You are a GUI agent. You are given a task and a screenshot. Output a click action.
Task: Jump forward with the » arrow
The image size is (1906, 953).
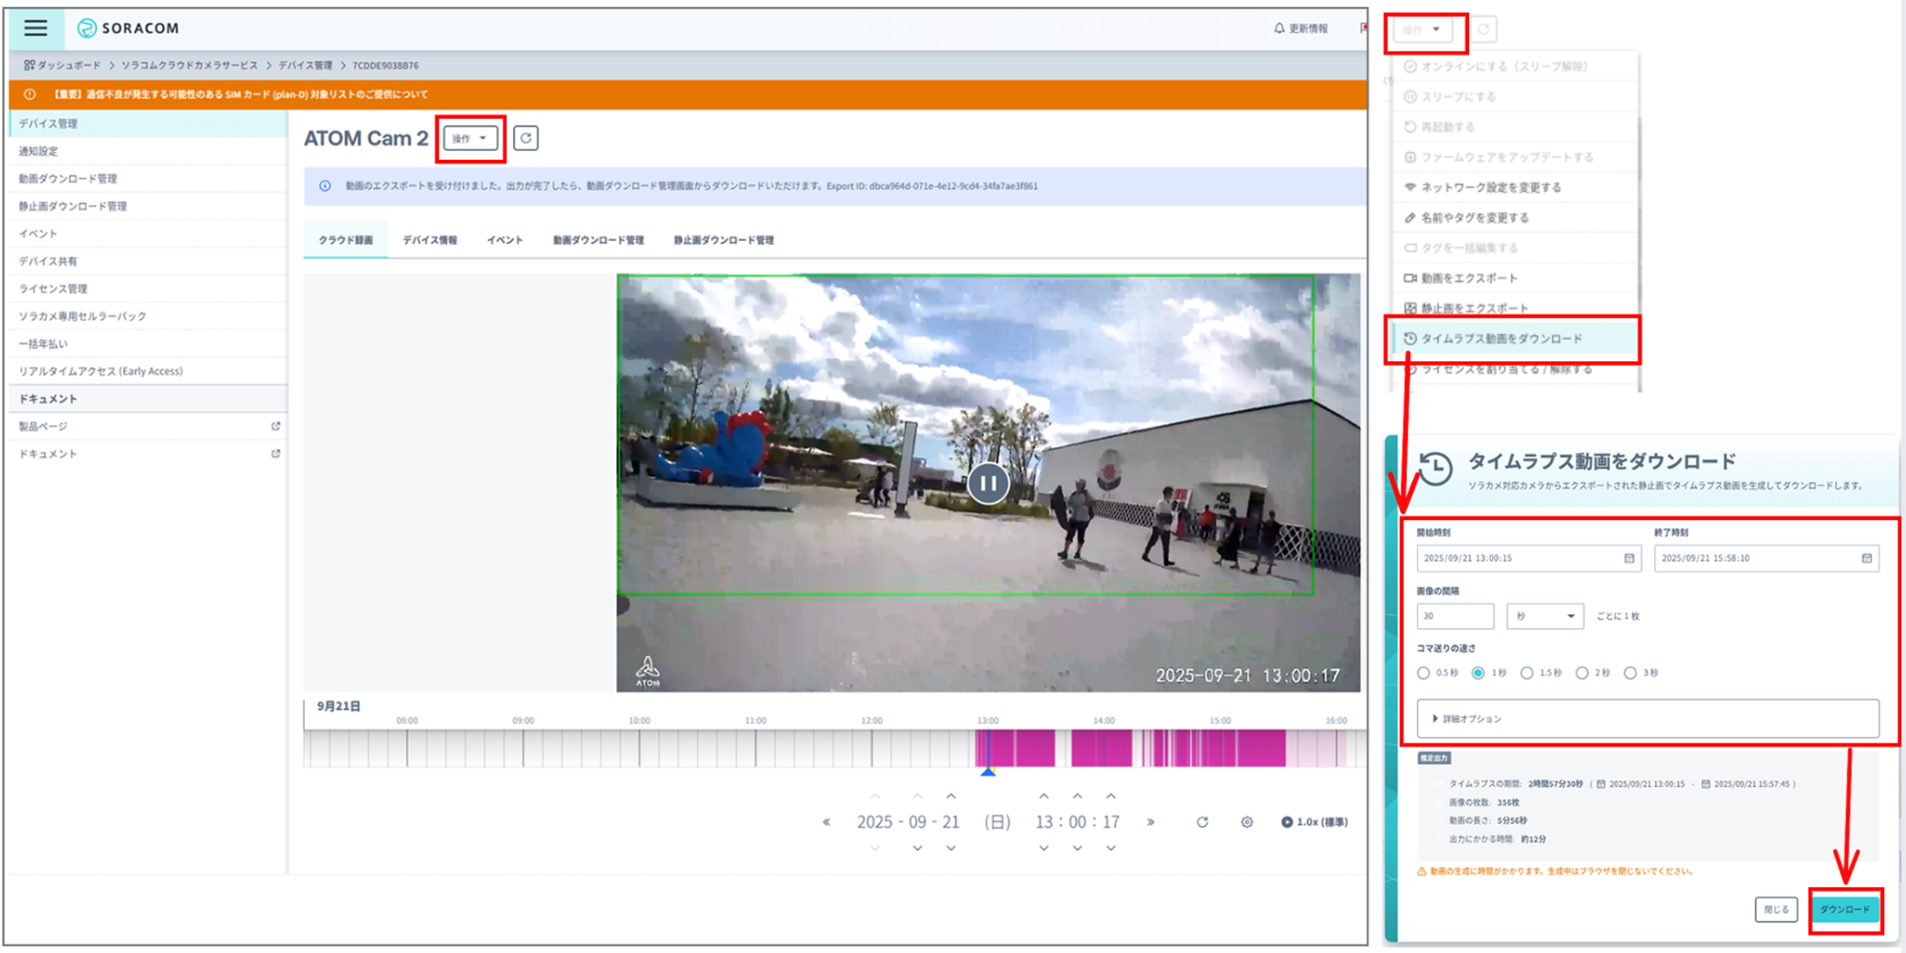[x=1151, y=822]
